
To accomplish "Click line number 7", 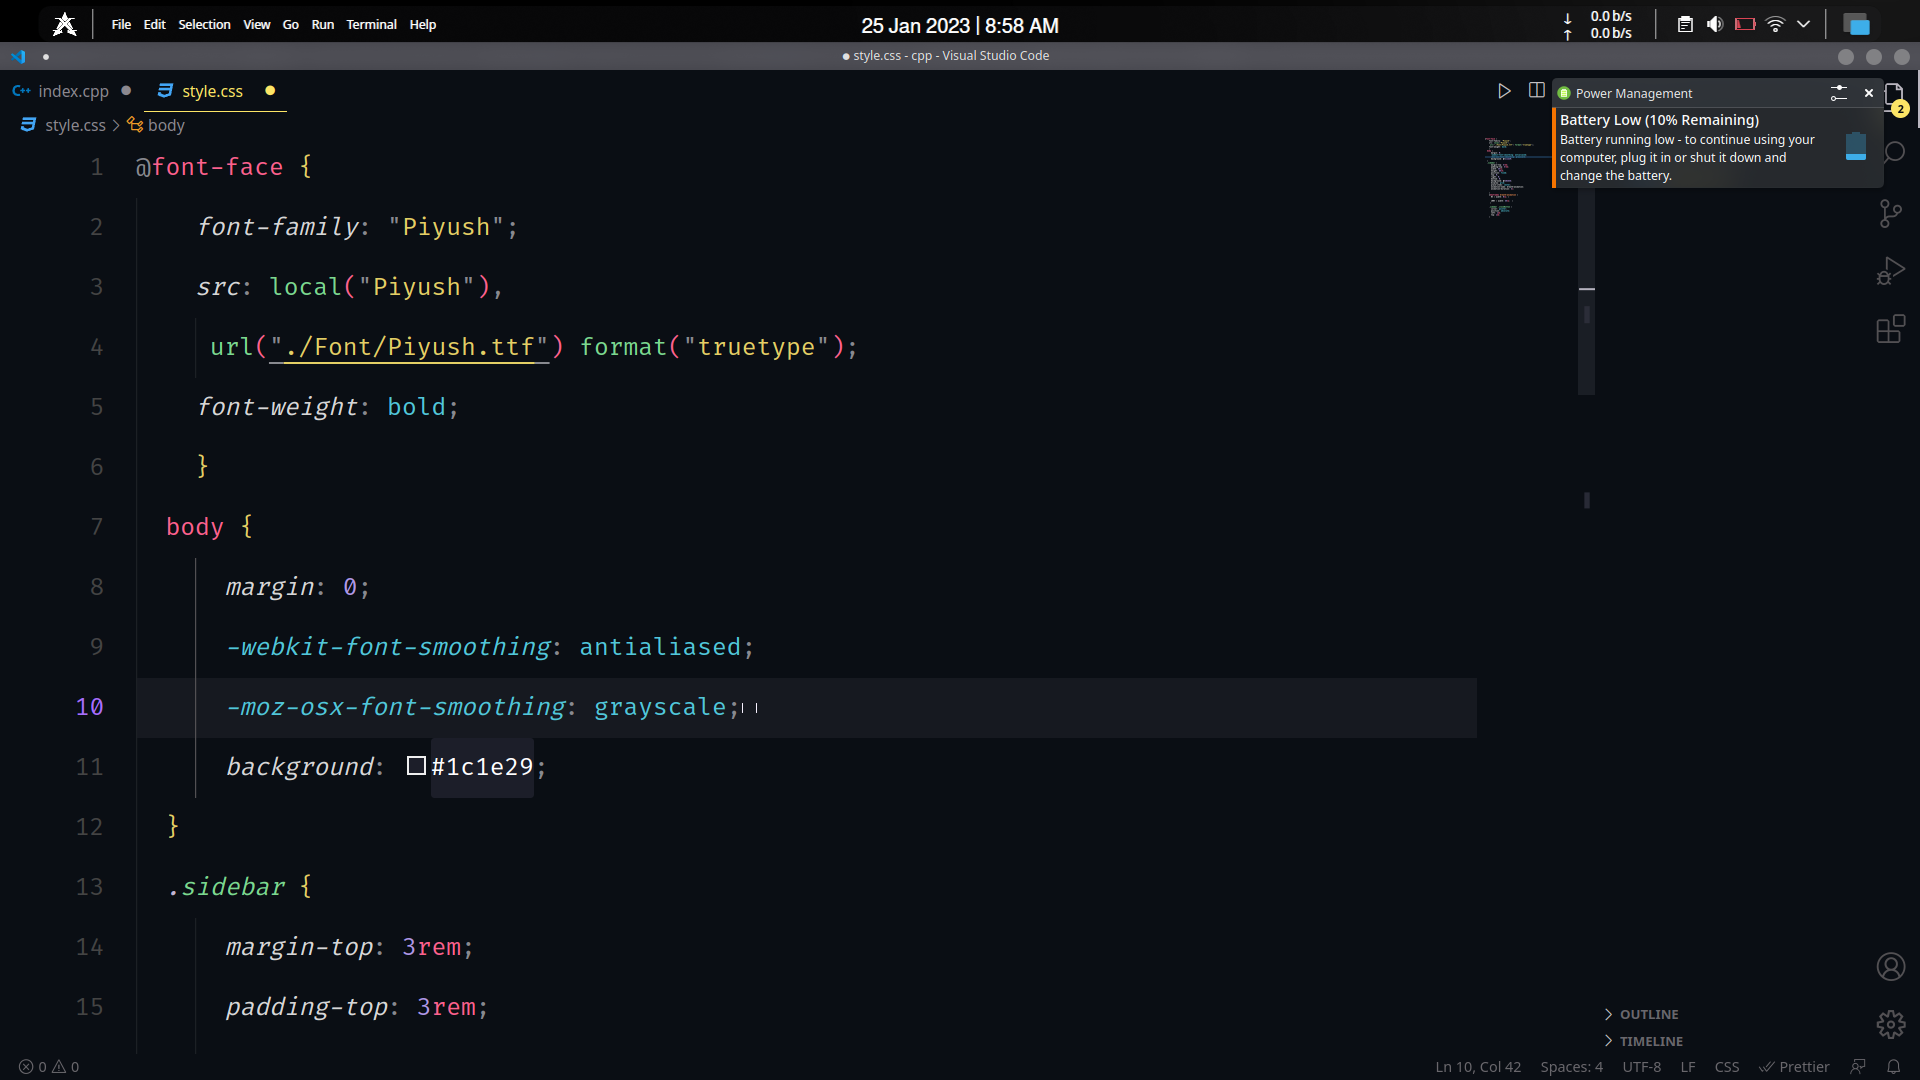I will point(97,527).
